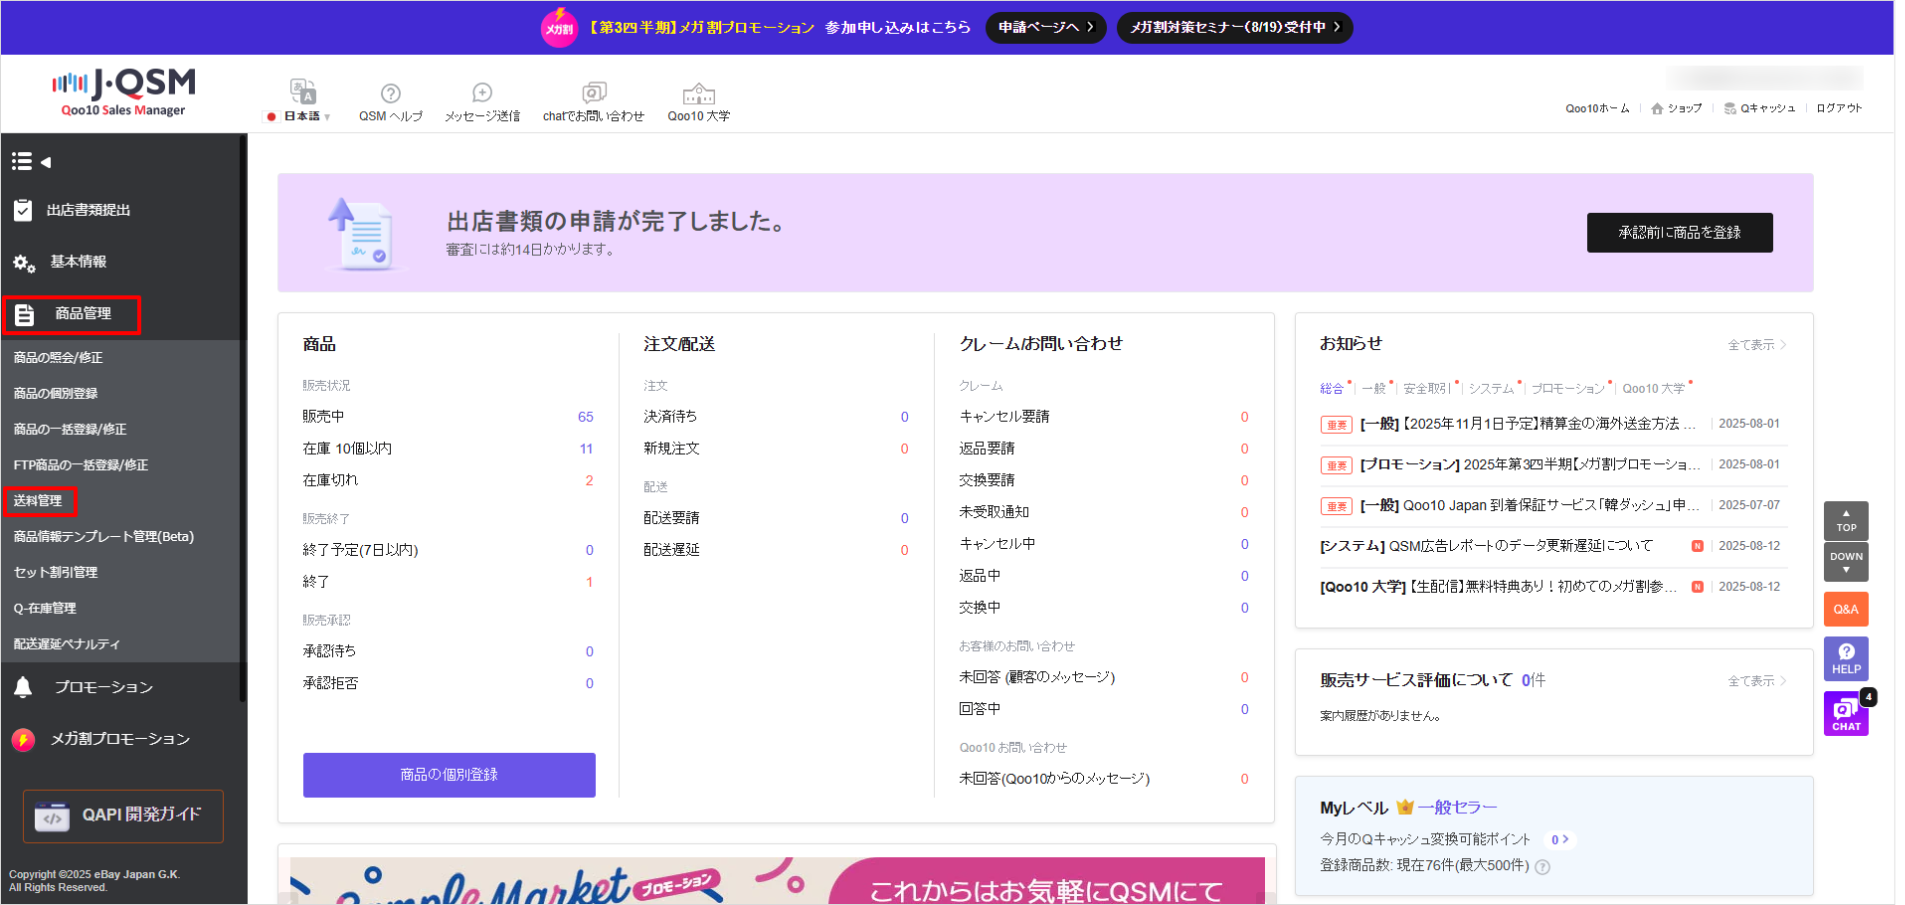Open the ショップ home icon link
Viewport: 1905px width, 905px height.
tap(1676, 108)
